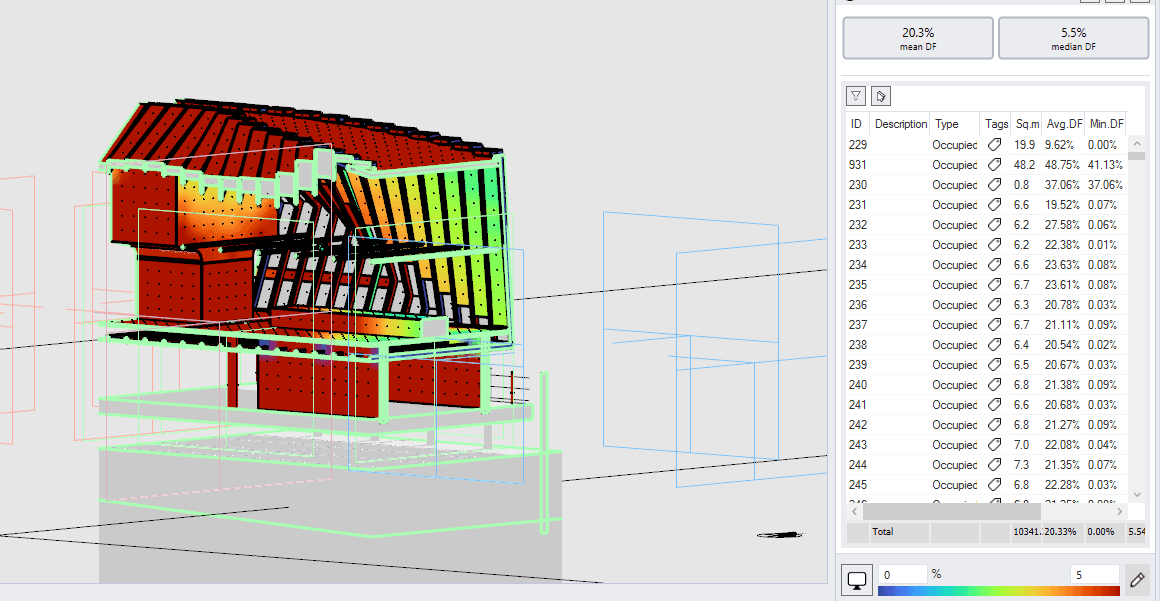Screen dimensions: 1160x601
Task: Click the Min.DF column header
Action: point(1107,123)
